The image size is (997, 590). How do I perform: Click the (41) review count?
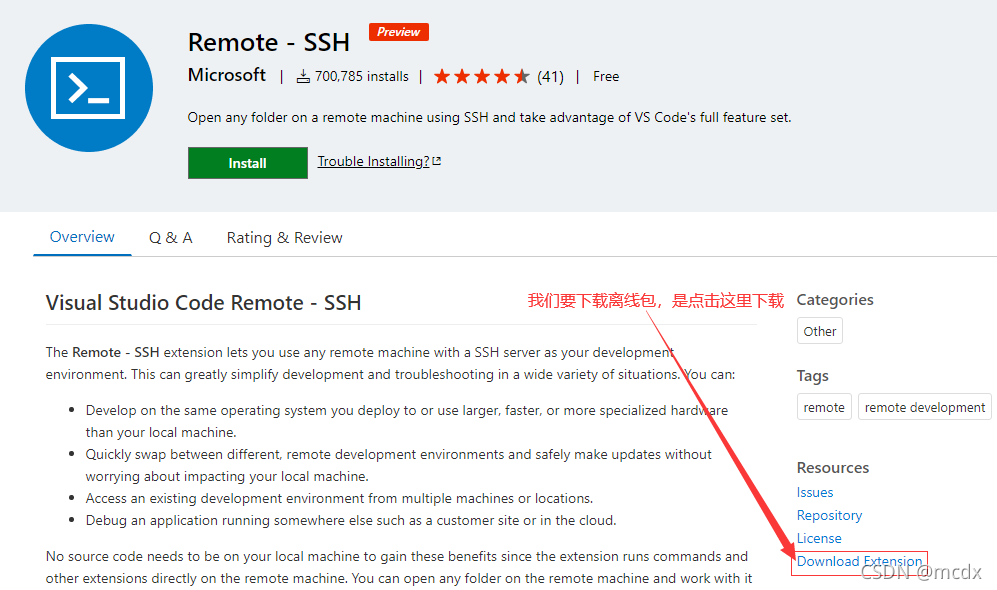[550, 77]
